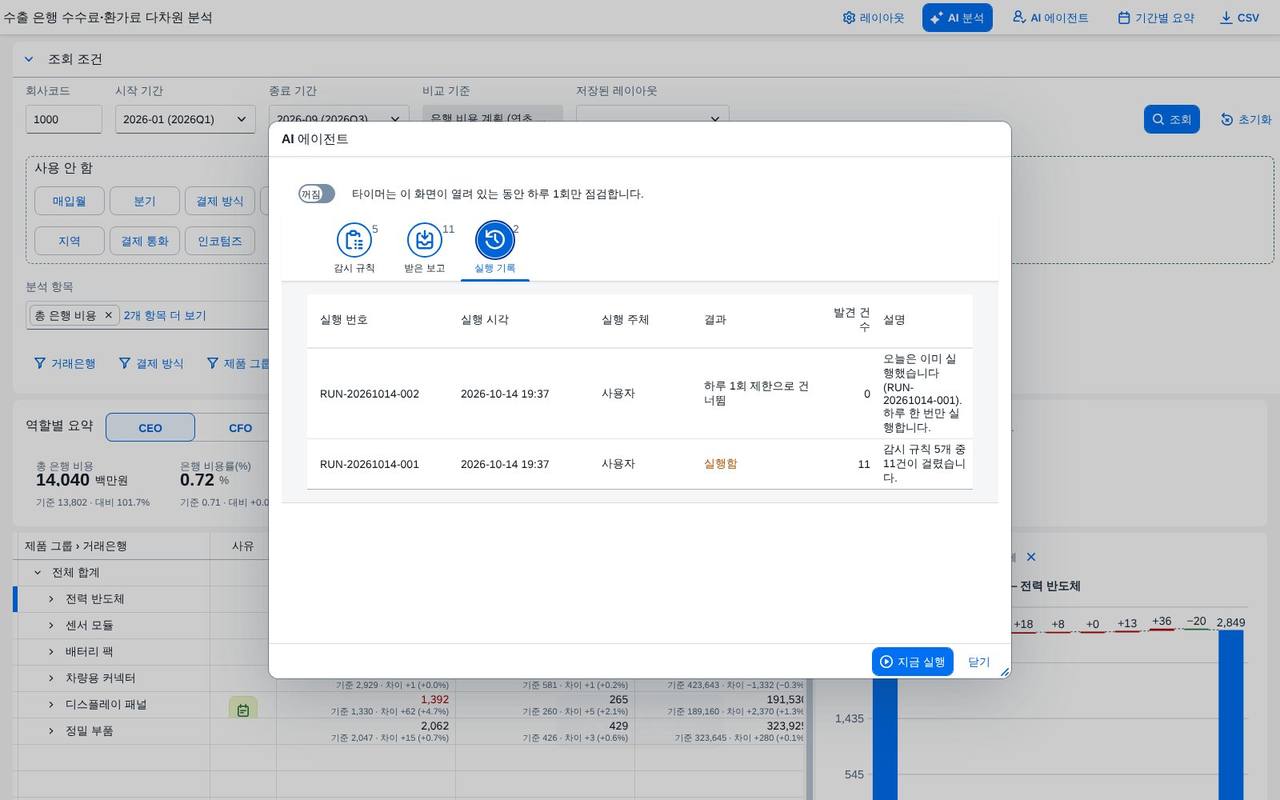Download data with the CSV icon

point(1239,18)
